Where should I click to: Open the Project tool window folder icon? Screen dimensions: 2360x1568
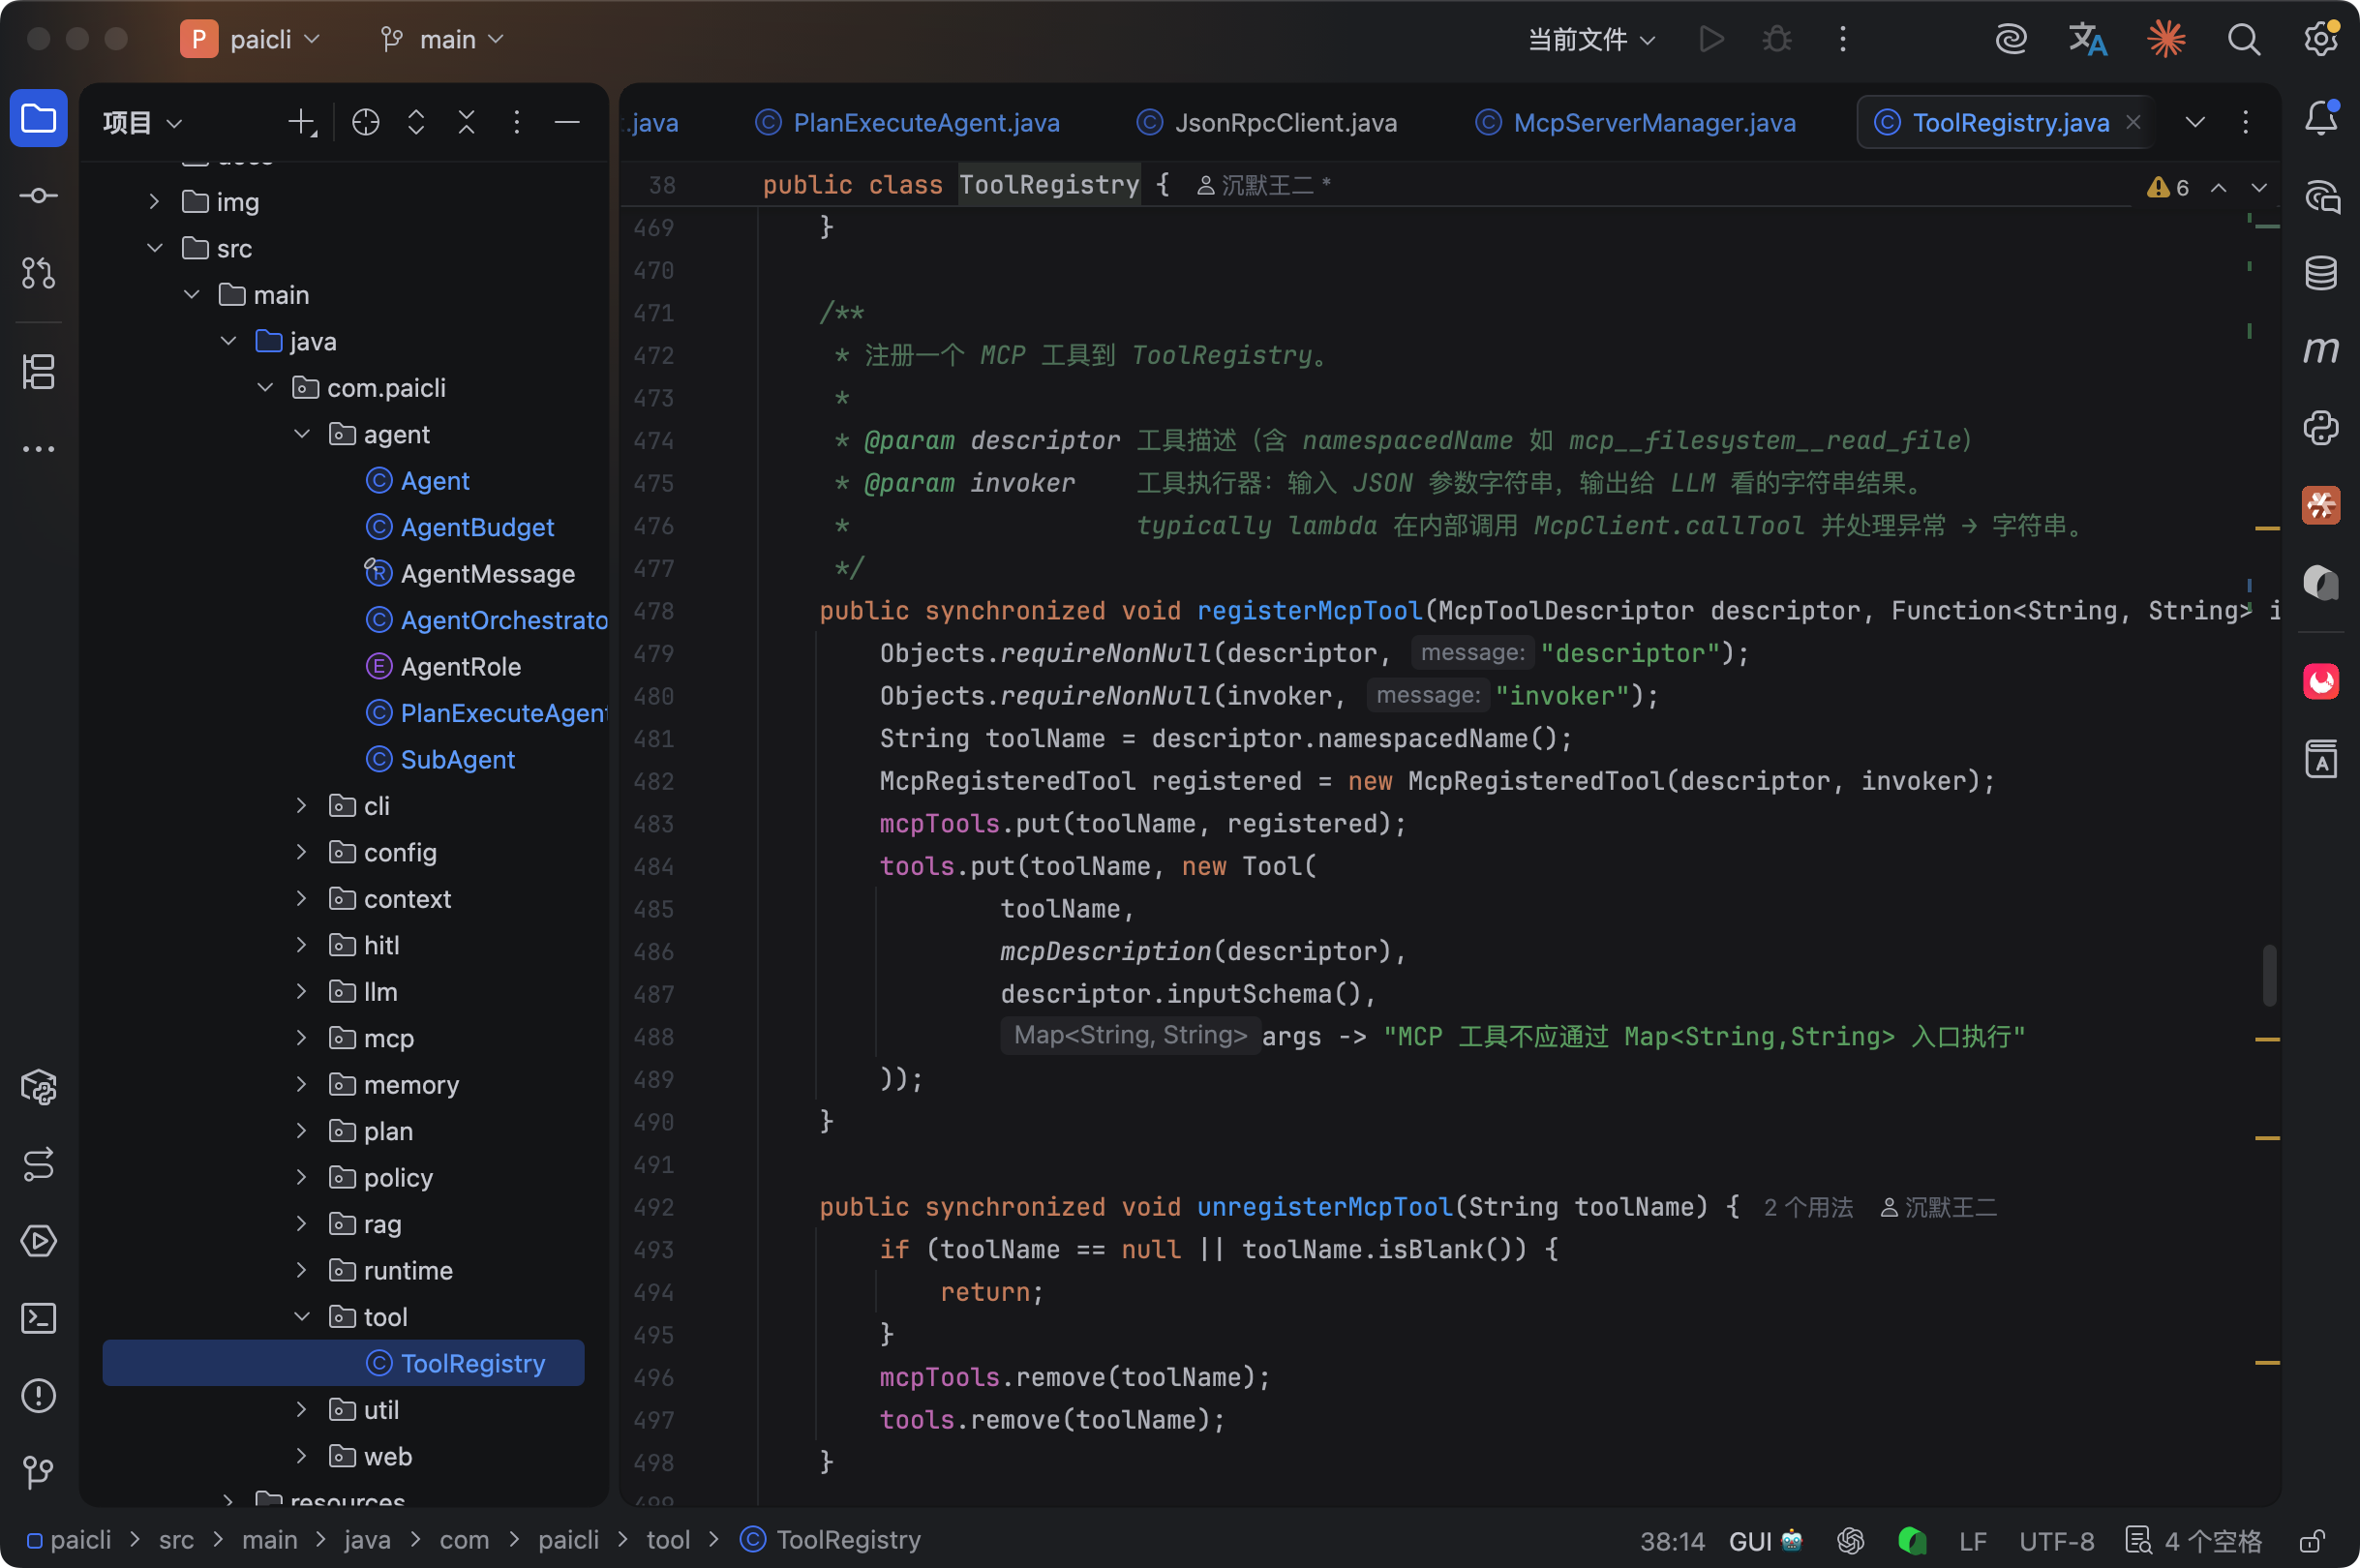[38, 119]
